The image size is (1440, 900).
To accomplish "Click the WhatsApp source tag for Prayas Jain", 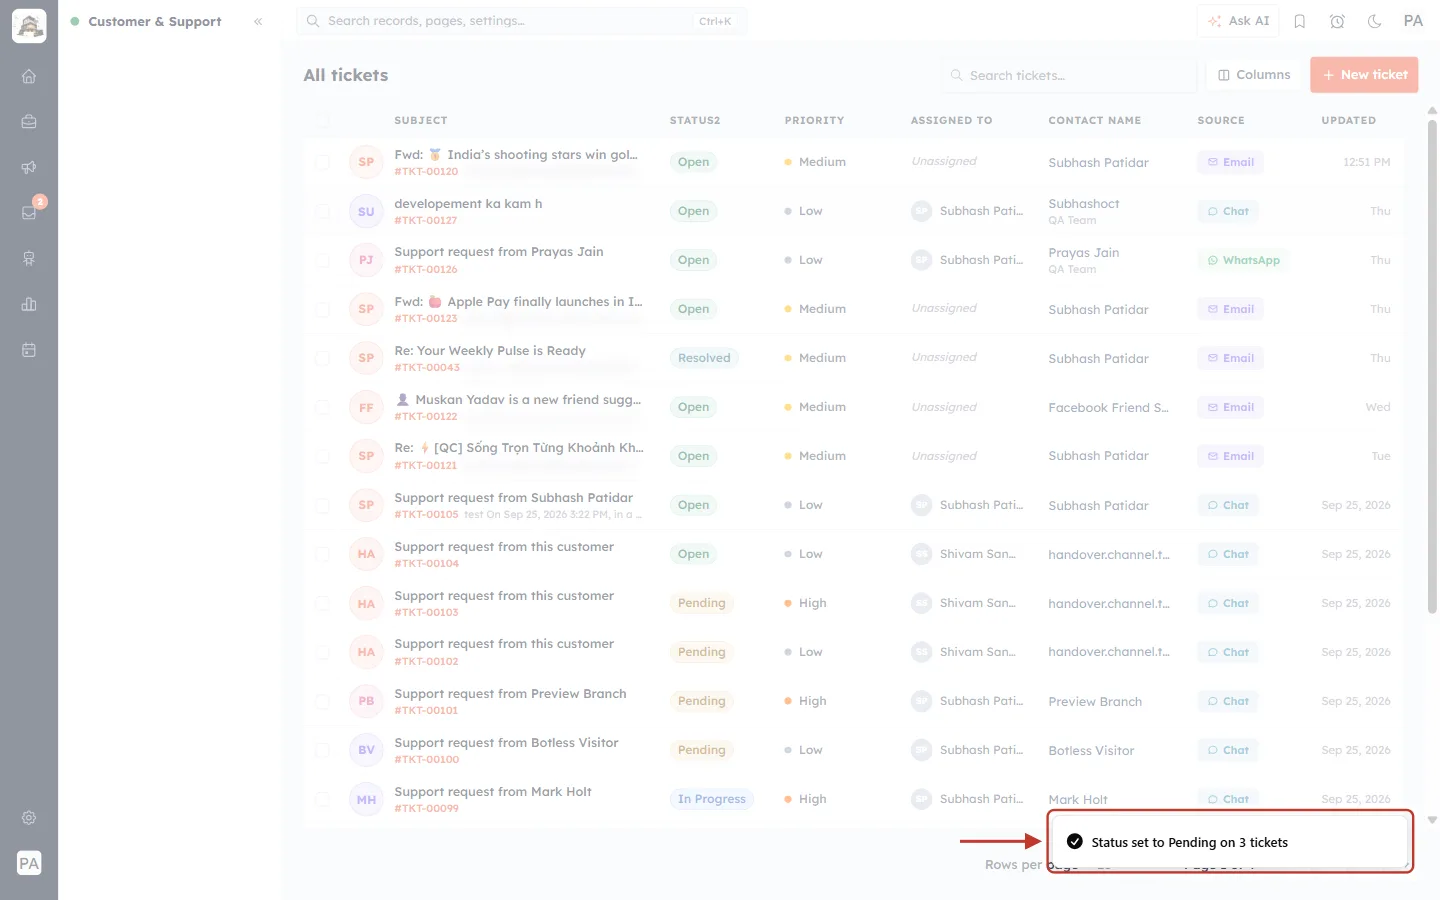I will (1243, 260).
